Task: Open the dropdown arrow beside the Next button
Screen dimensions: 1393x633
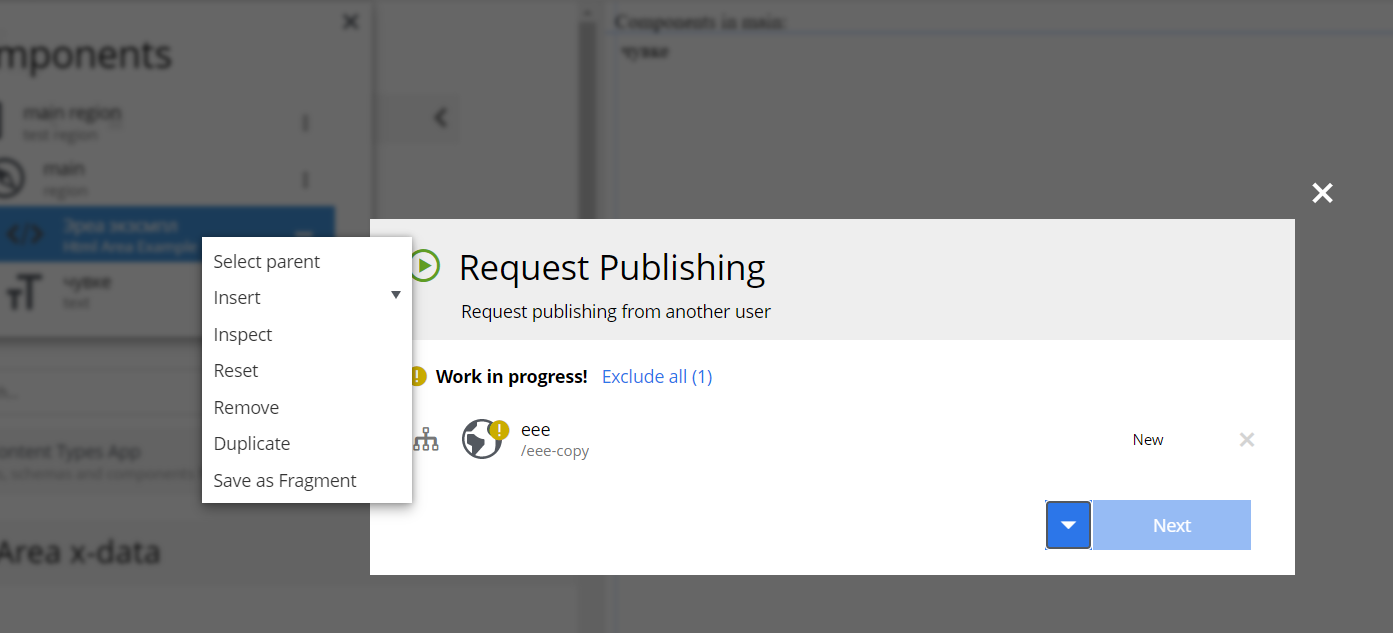Action: tap(1067, 524)
